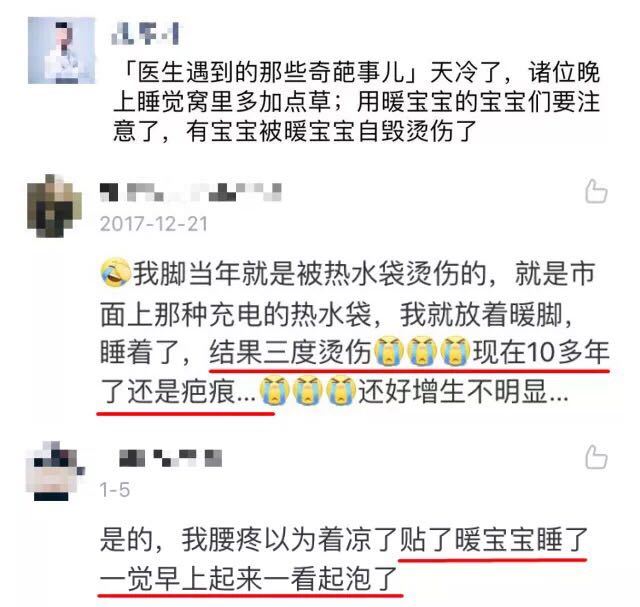
Task: Tap last crying emoji before 还好增生不明显
Action: click(x=341, y=390)
